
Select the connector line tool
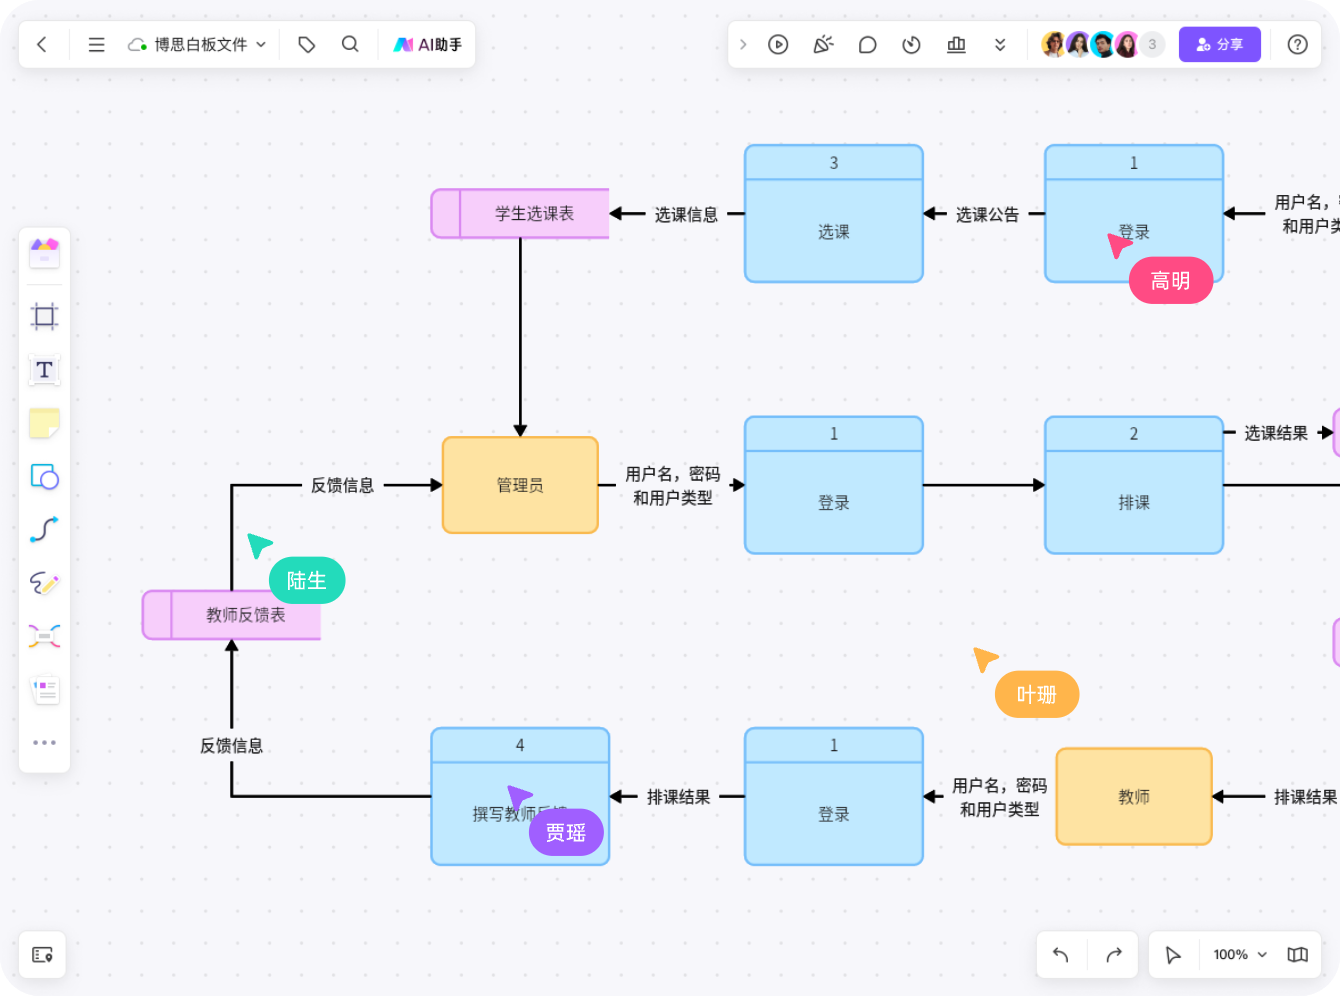(x=44, y=529)
